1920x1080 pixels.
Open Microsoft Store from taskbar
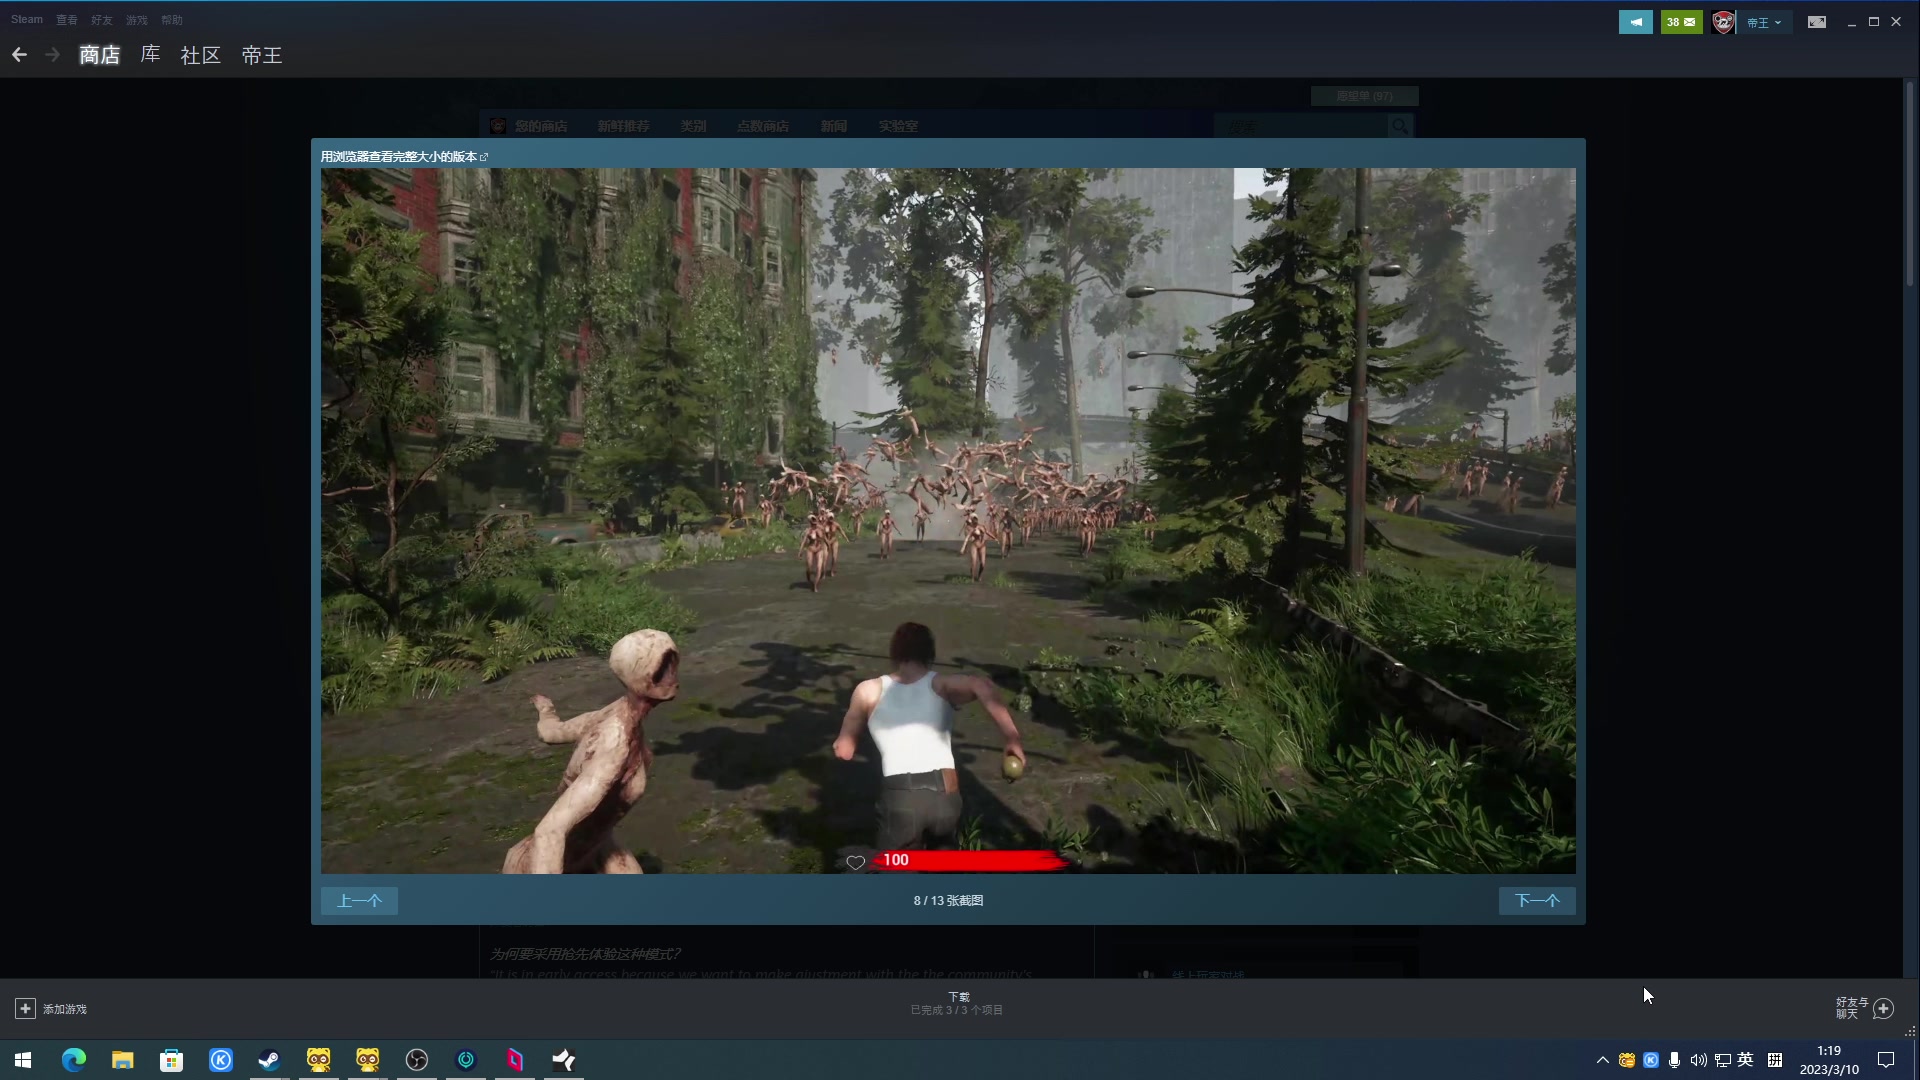coord(172,1060)
